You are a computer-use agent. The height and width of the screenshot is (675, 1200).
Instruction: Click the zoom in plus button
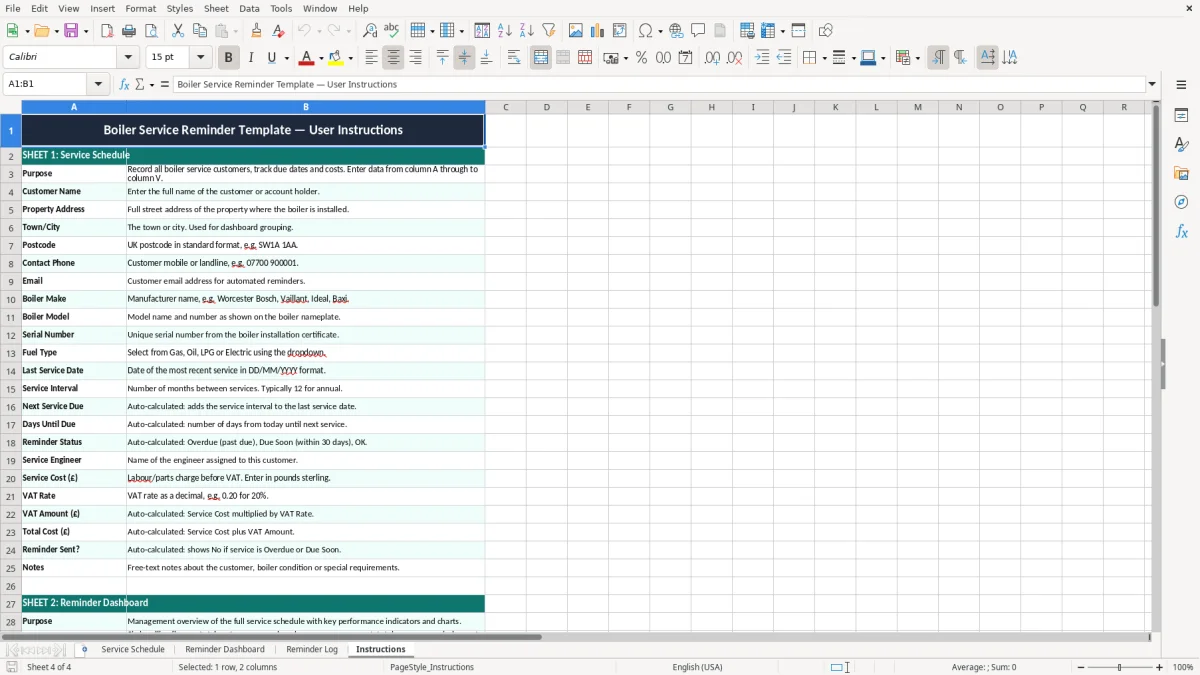[1160, 667]
